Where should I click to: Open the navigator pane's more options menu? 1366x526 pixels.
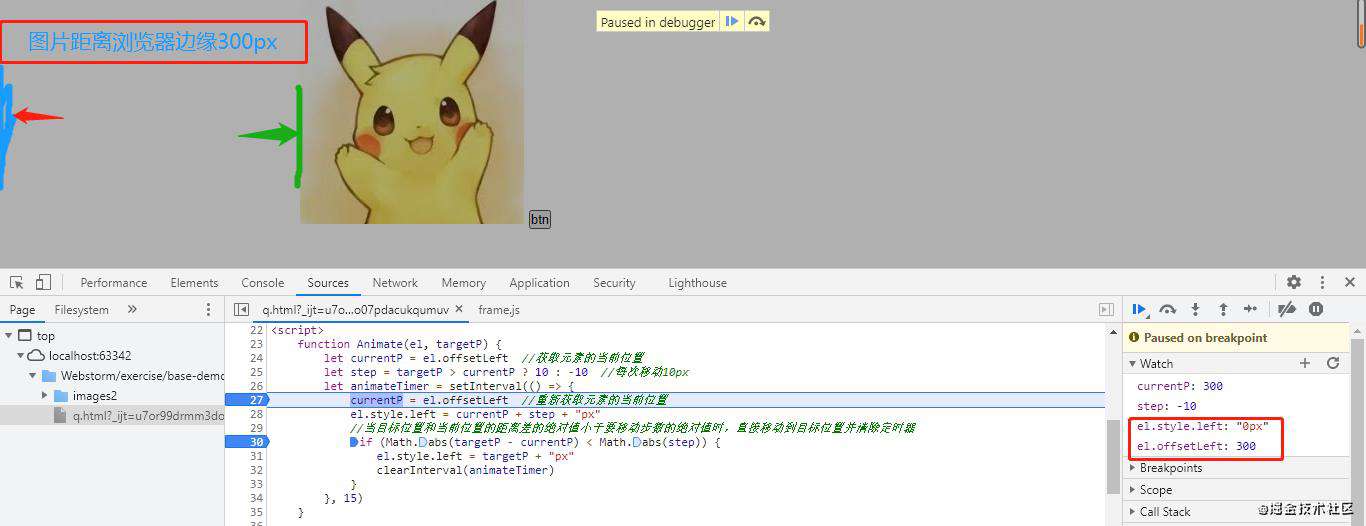coord(208,310)
